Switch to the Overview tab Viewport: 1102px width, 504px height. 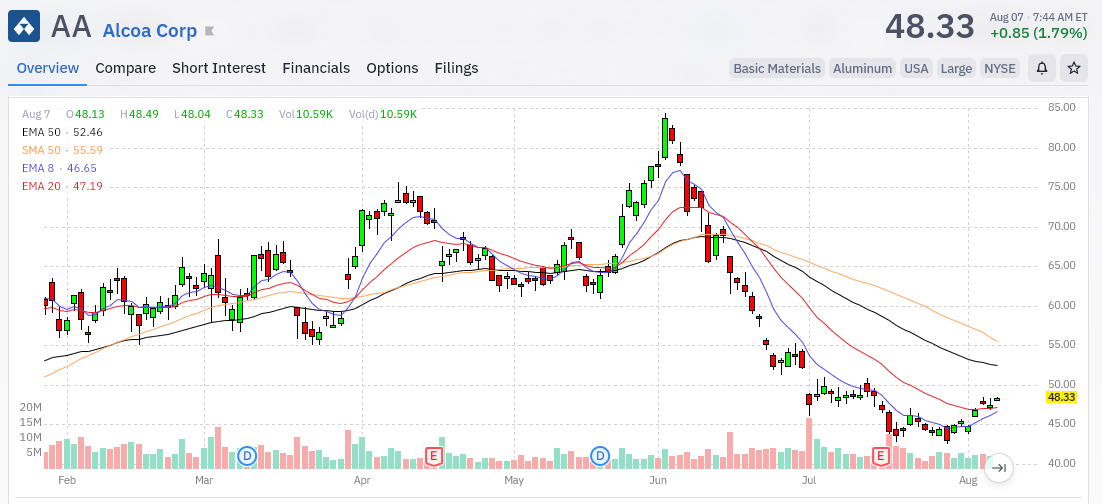48,68
